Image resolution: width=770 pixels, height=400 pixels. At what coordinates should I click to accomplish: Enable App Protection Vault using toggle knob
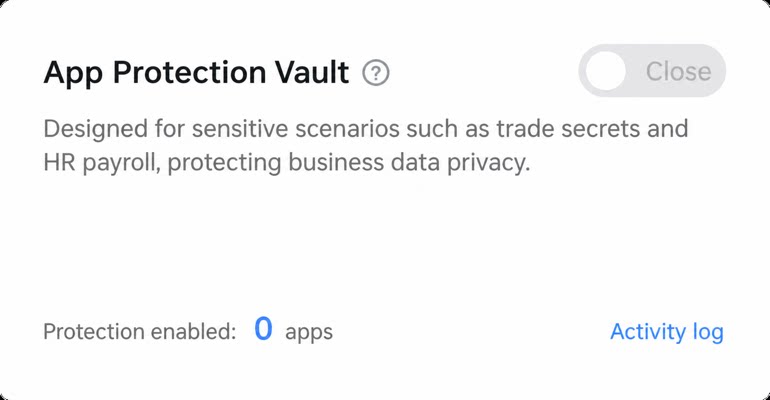tap(605, 71)
